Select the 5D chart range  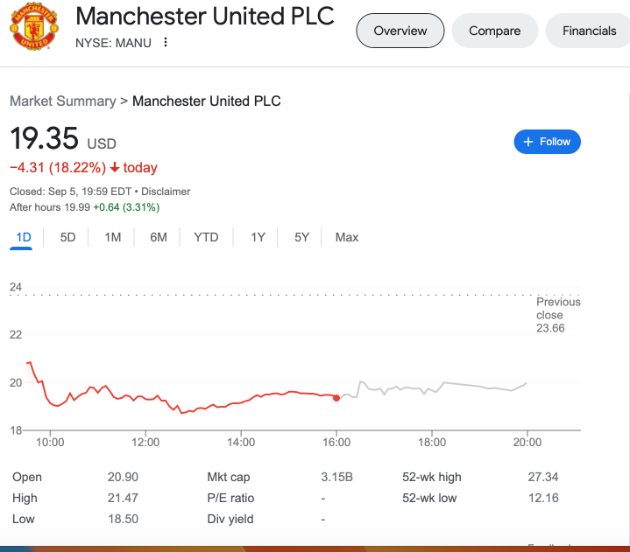tap(68, 237)
